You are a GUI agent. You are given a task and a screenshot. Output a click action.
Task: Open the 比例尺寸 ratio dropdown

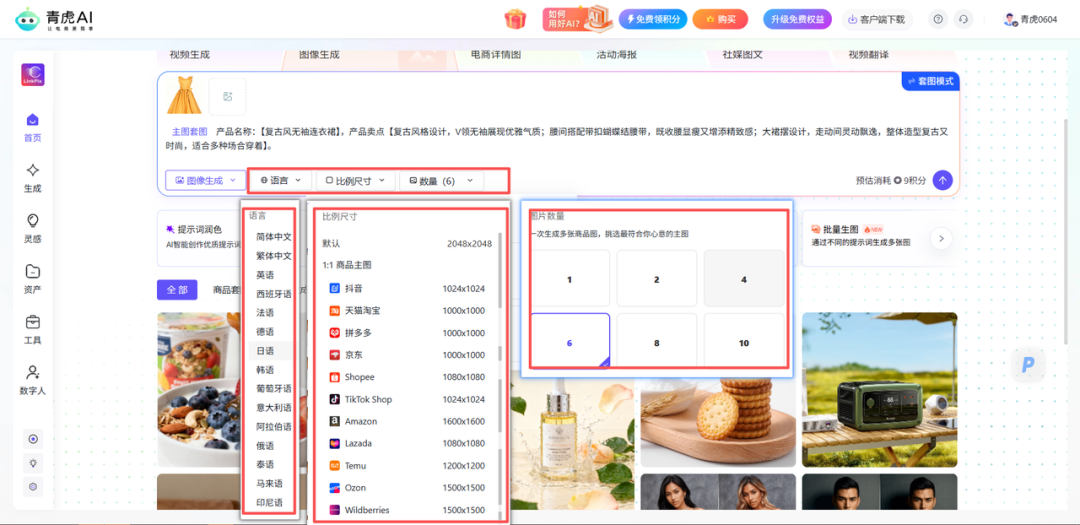click(355, 181)
